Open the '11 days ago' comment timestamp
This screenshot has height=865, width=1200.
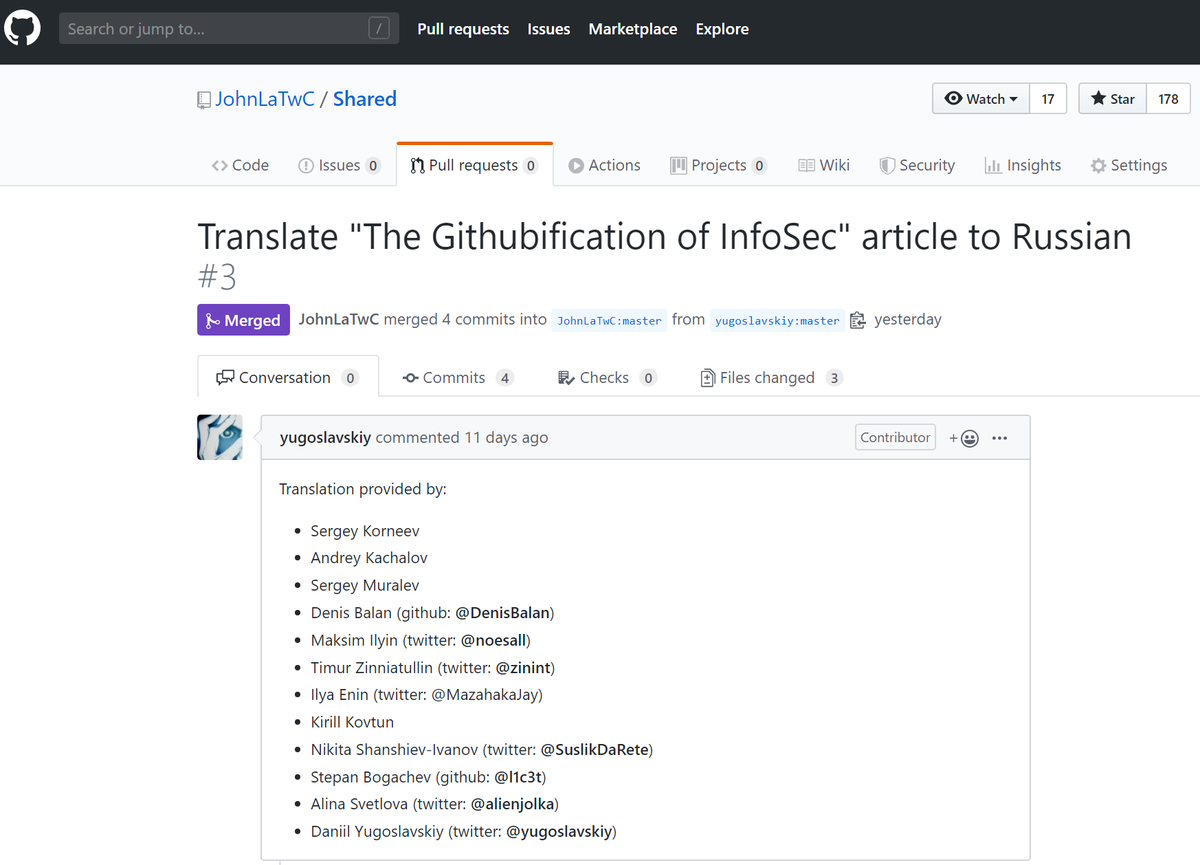(506, 437)
